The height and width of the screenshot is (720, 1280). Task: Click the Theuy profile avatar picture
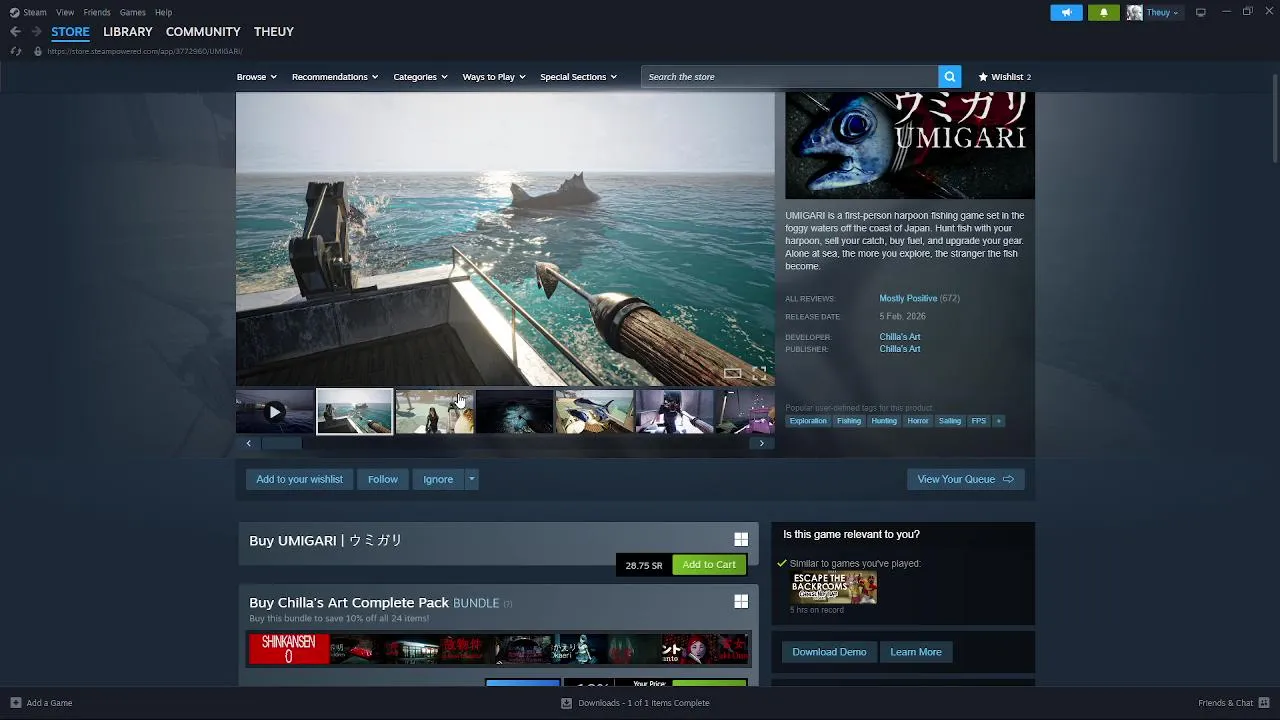(x=1134, y=12)
